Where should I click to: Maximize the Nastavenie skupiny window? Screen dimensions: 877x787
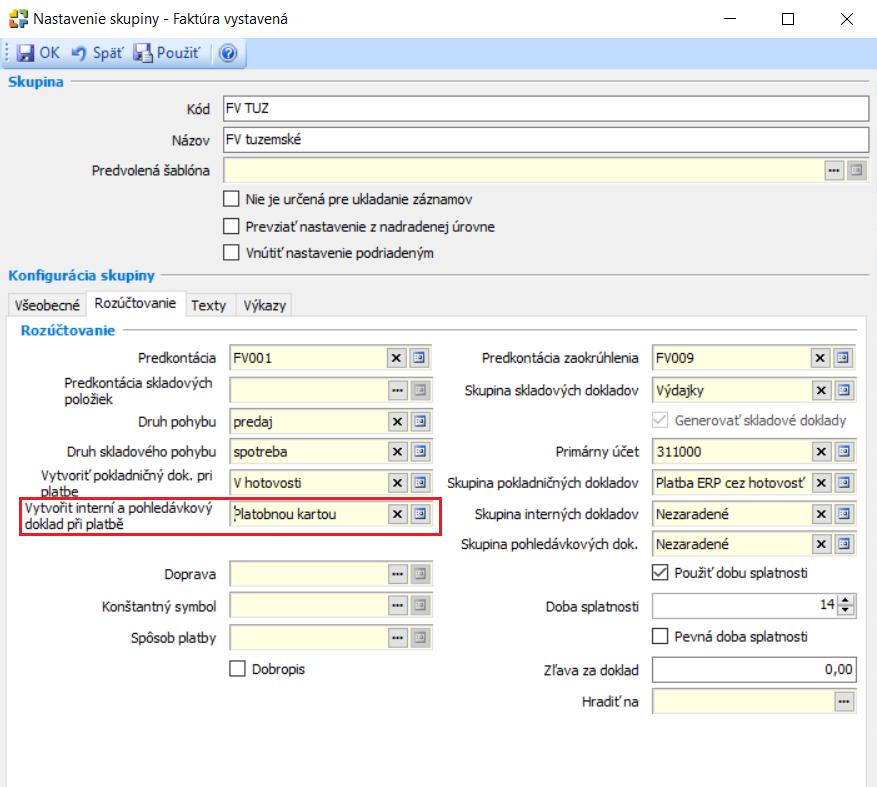coord(788,19)
